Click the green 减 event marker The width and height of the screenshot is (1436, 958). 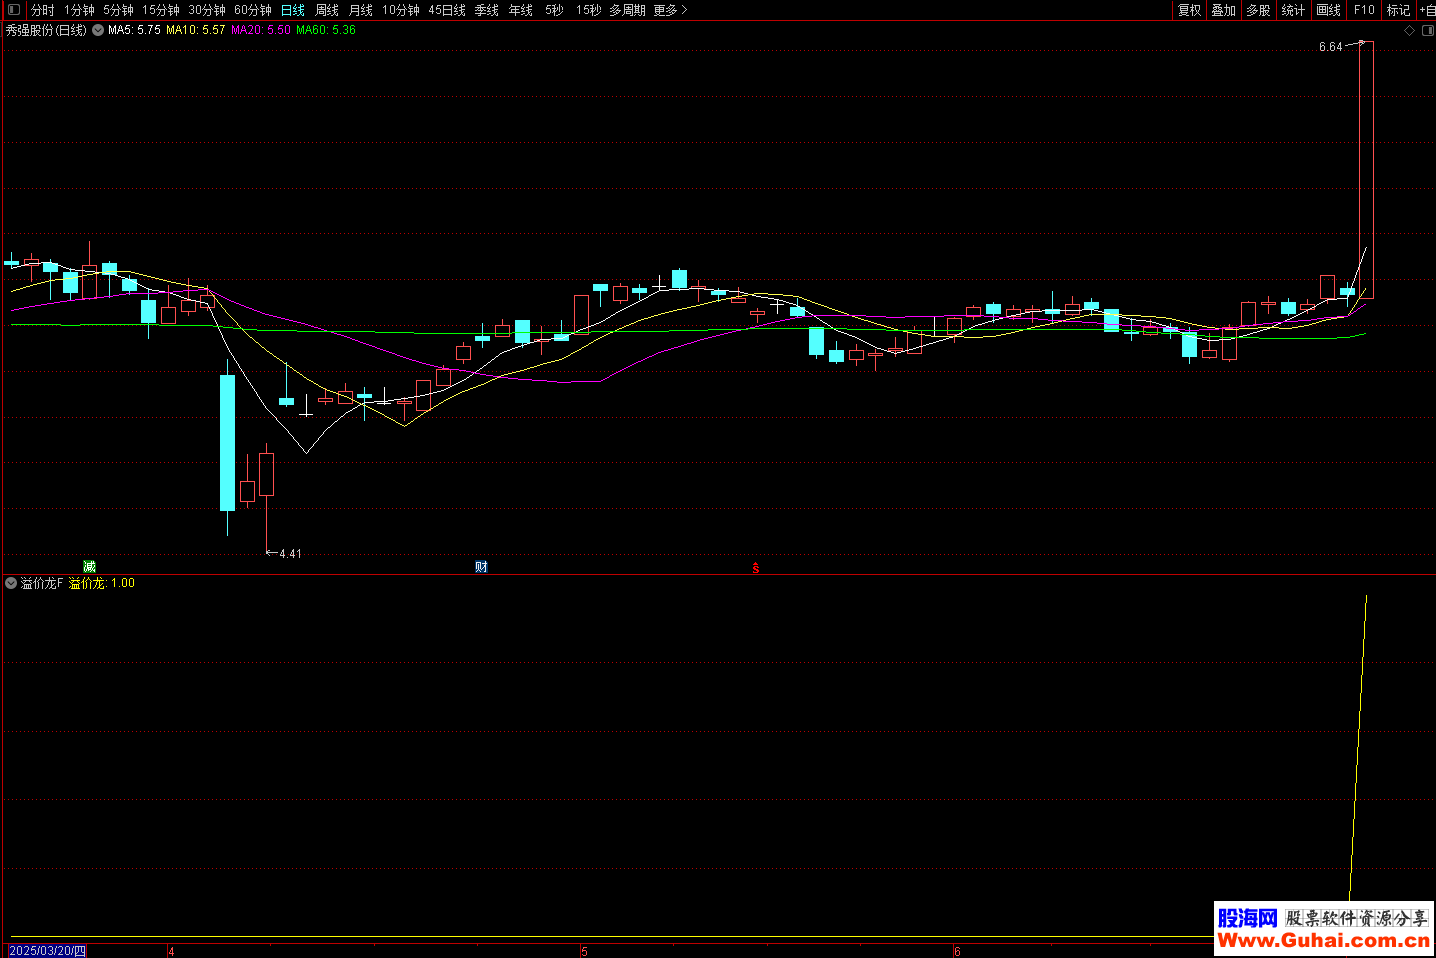pyautogui.click(x=89, y=566)
